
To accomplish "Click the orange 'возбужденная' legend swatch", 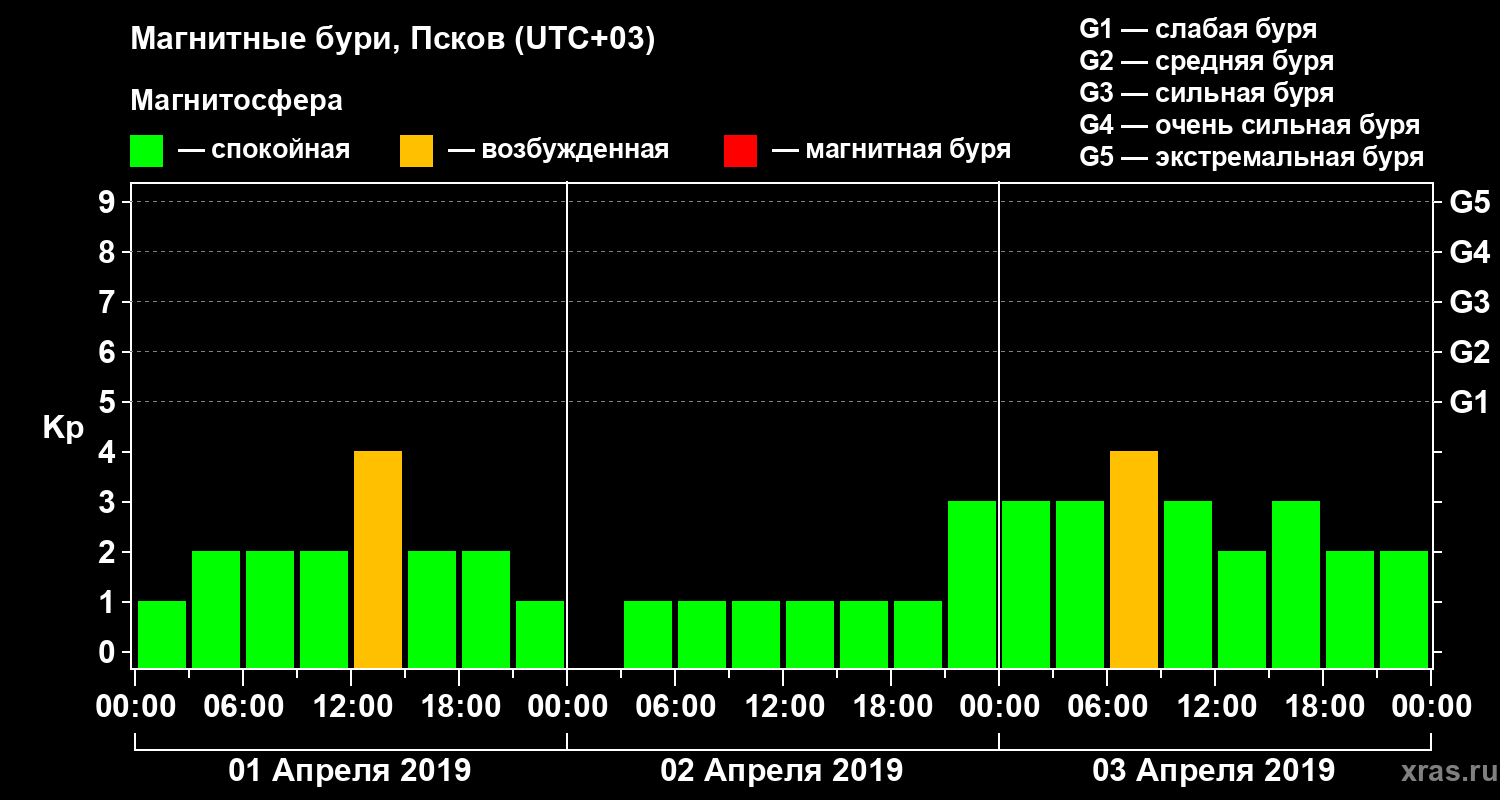I will pyautogui.click(x=416, y=151).
